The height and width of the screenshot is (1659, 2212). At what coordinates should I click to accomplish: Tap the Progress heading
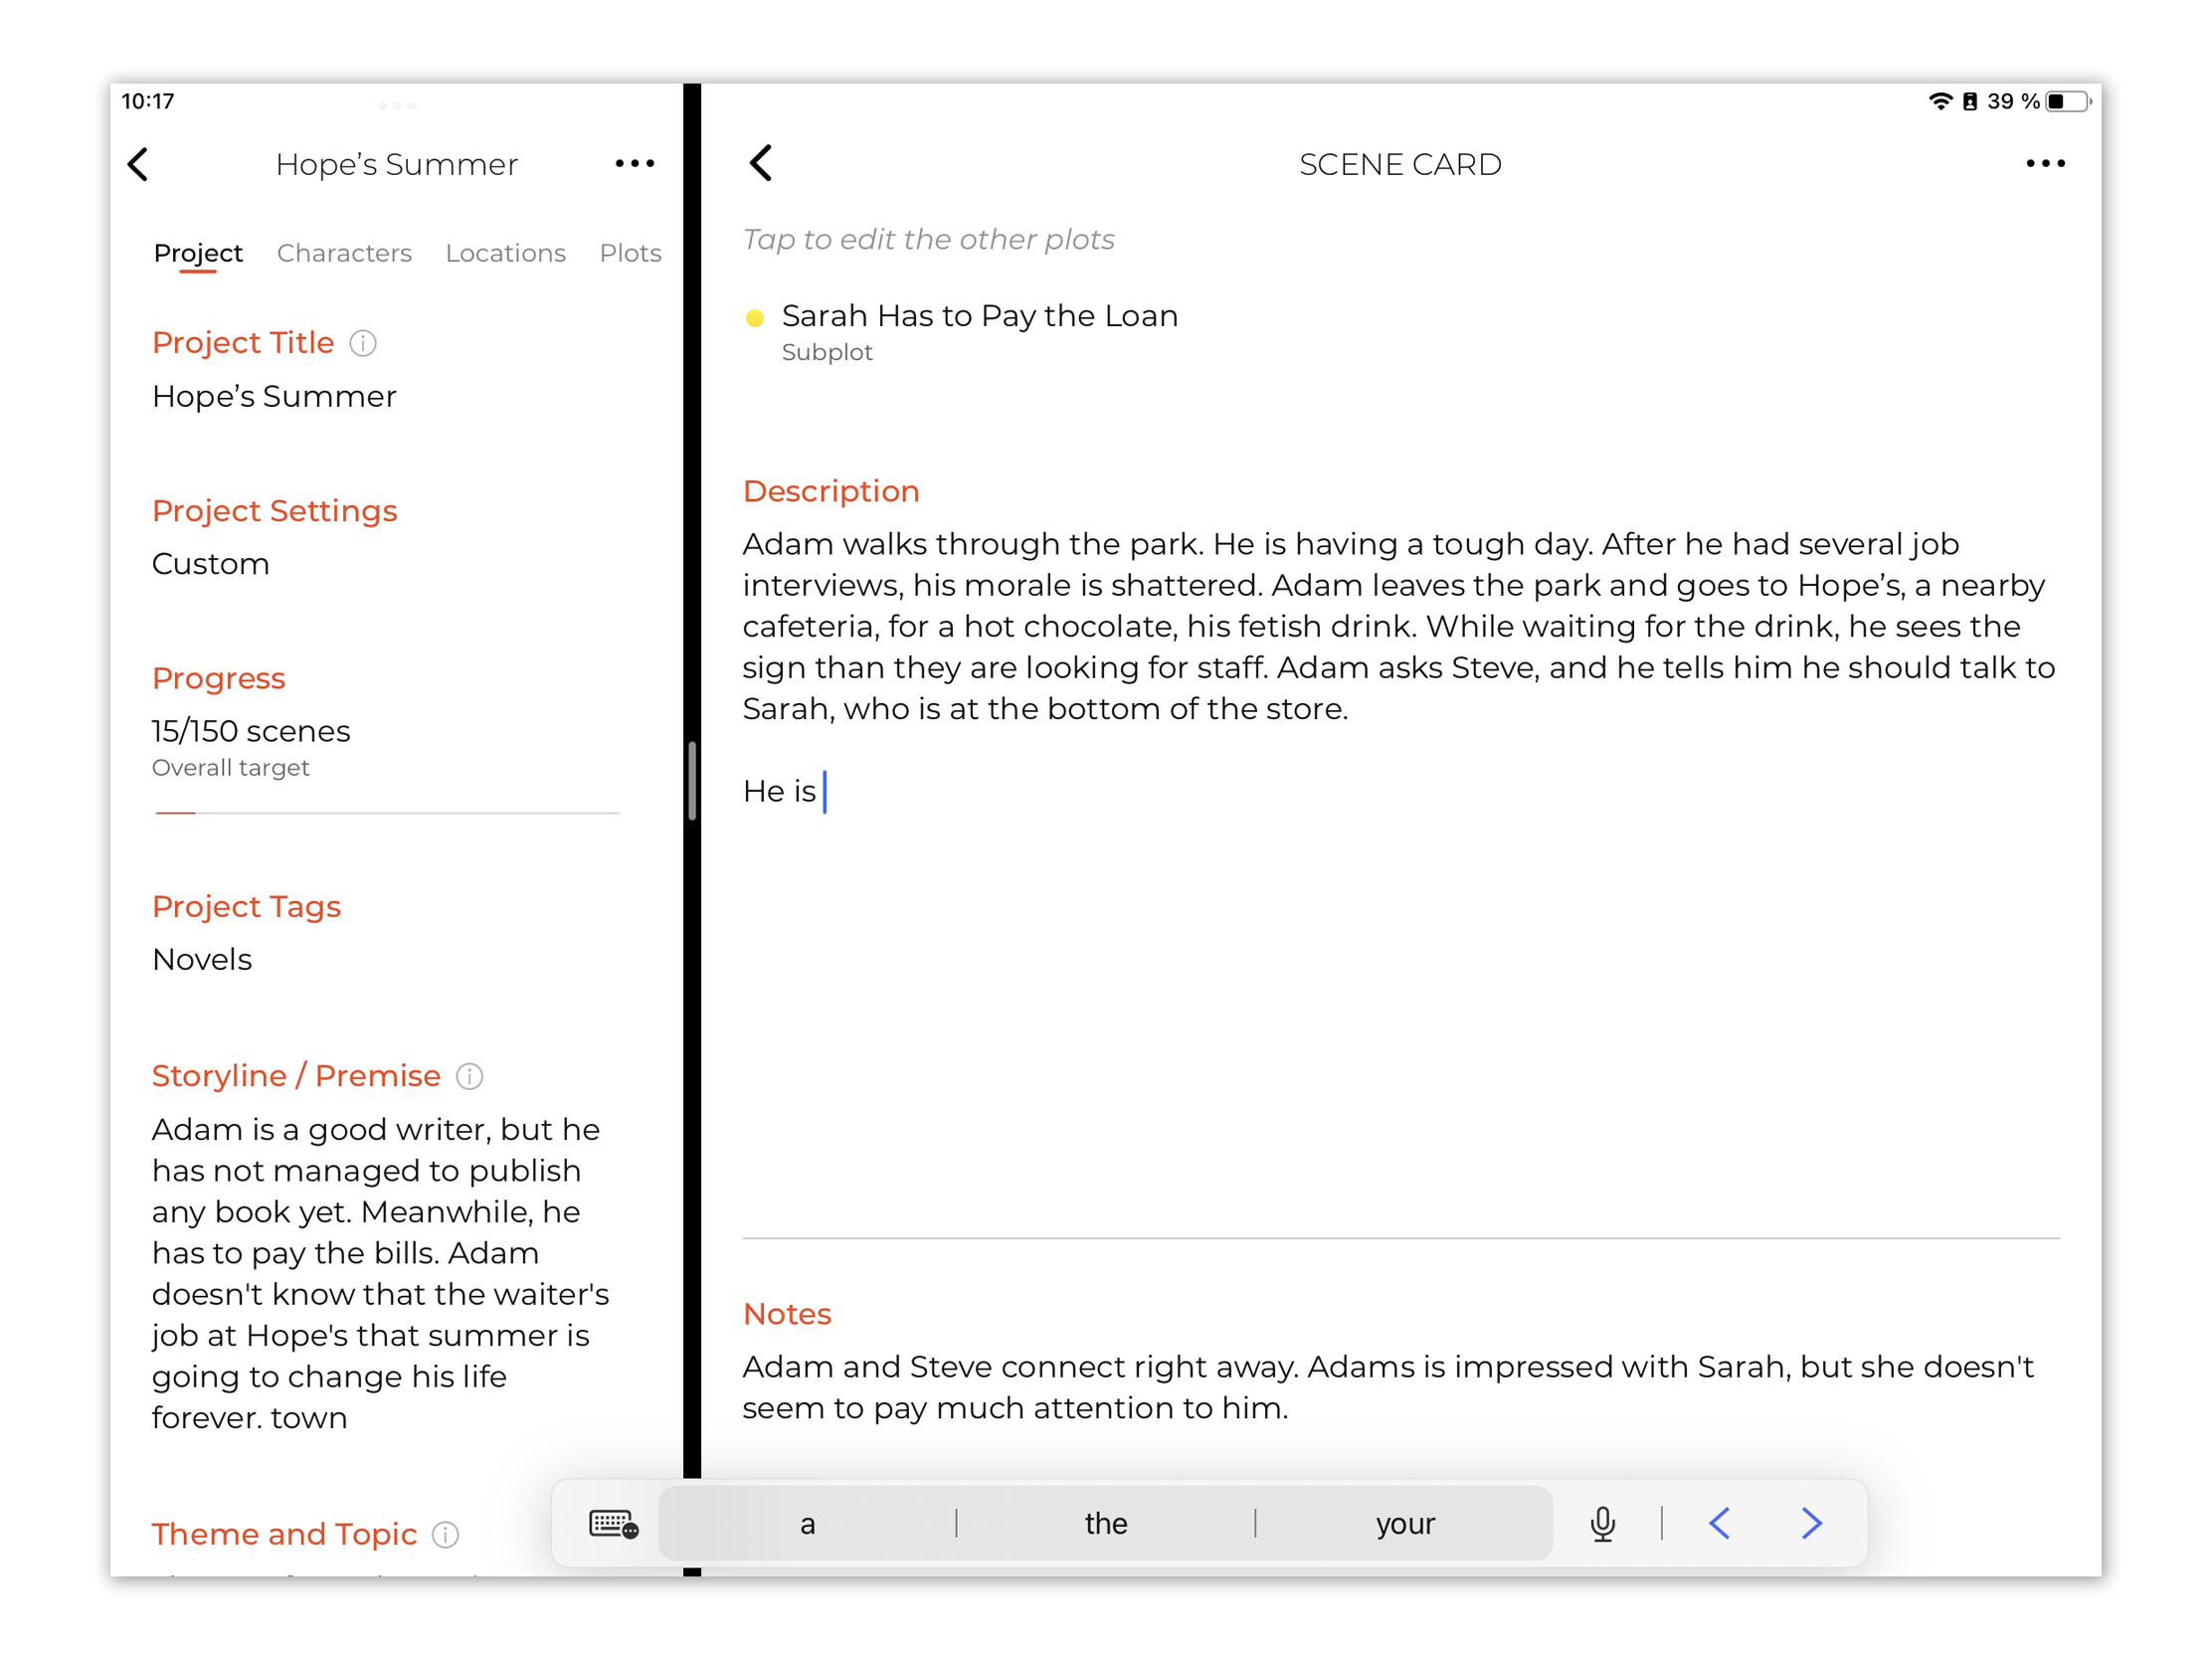pos(218,679)
